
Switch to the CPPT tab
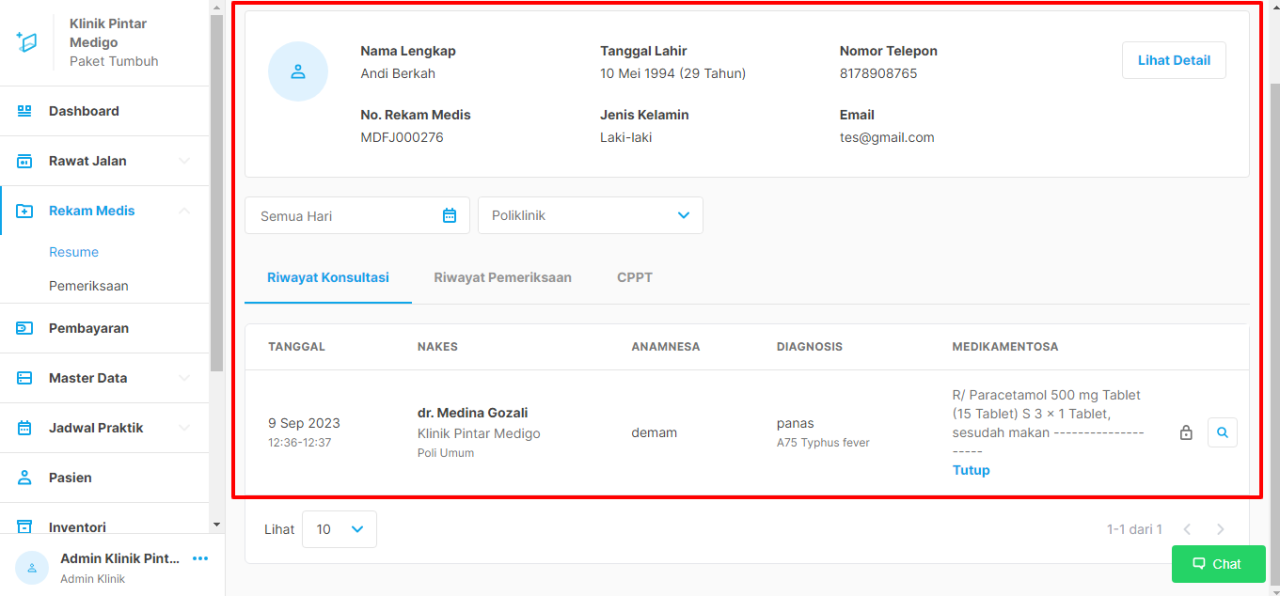pyautogui.click(x=634, y=277)
